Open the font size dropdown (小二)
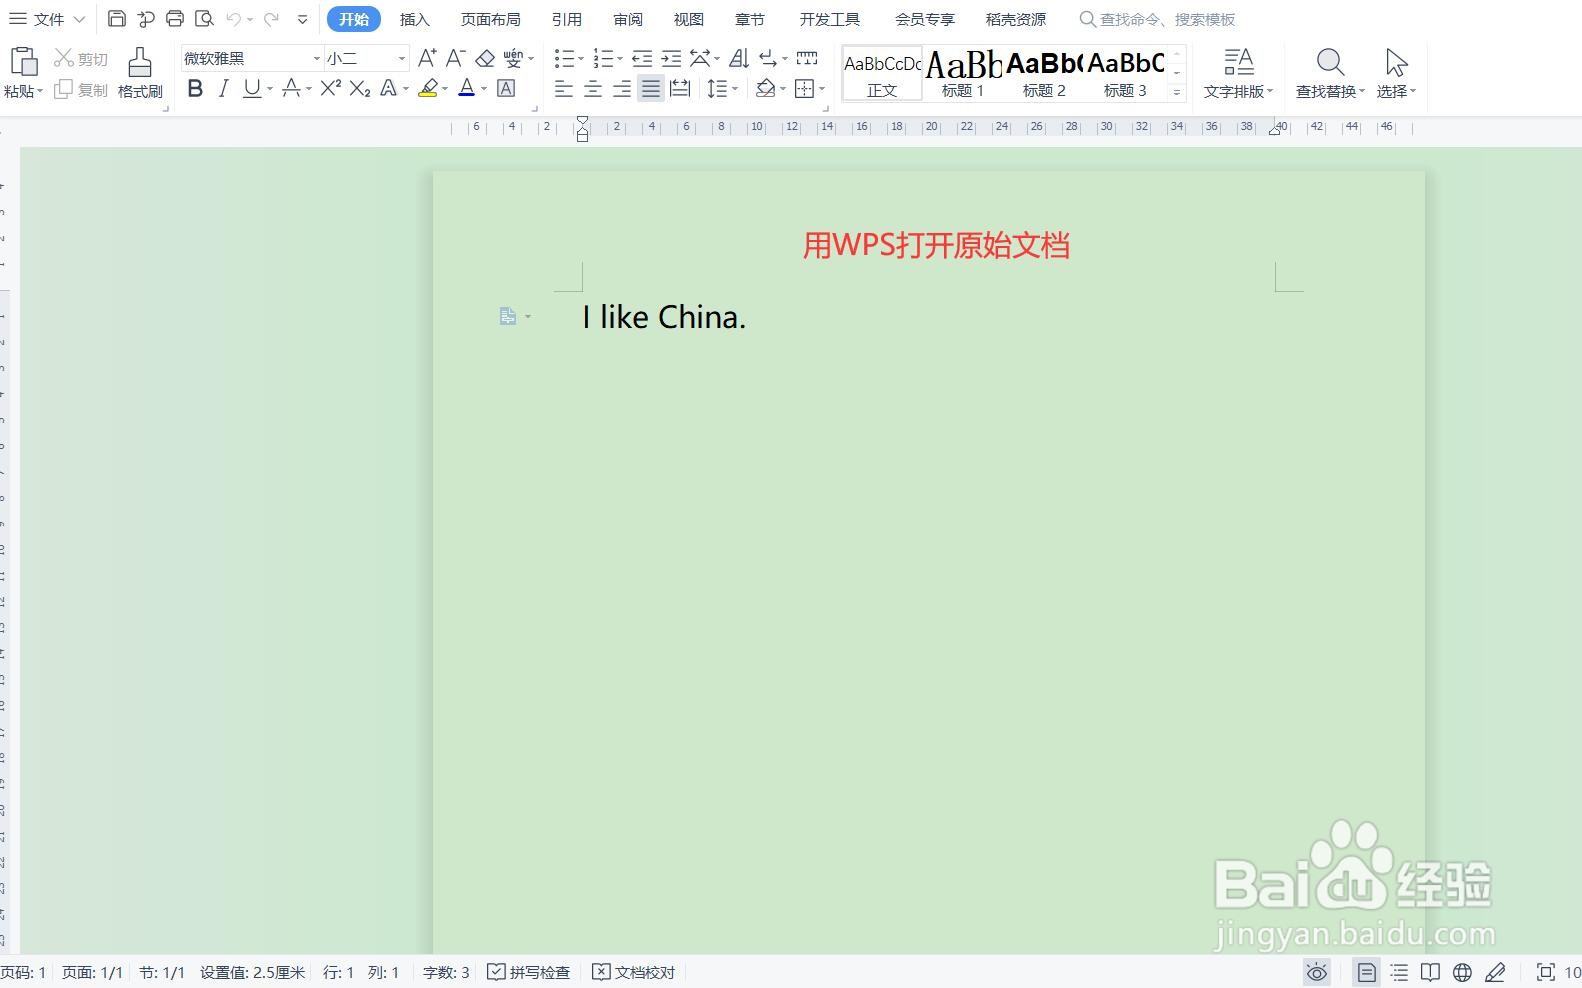 (402, 58)
